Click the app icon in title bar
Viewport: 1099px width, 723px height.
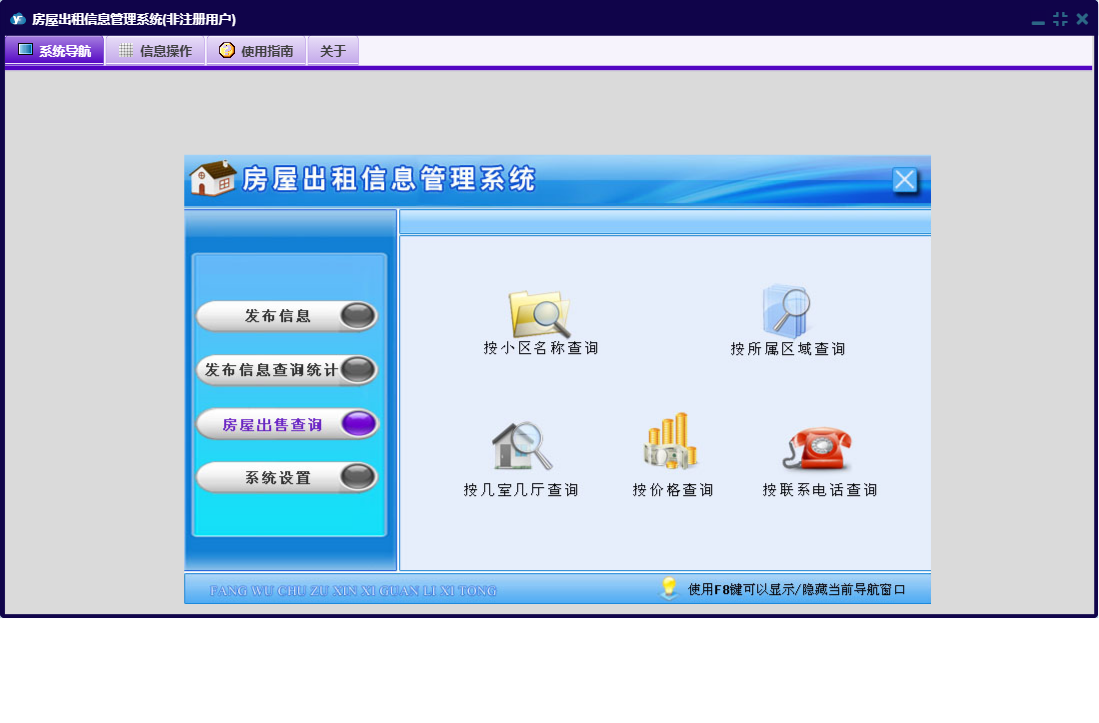pyautogui.click(x=18, y=19)
